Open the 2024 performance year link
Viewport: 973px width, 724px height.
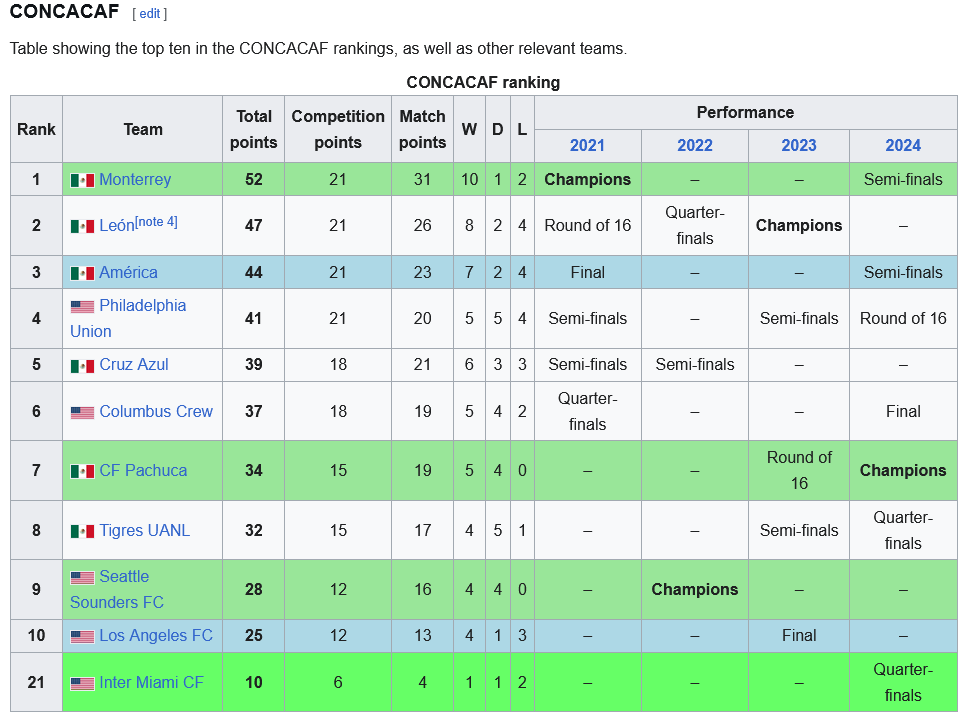pos(903,145)
